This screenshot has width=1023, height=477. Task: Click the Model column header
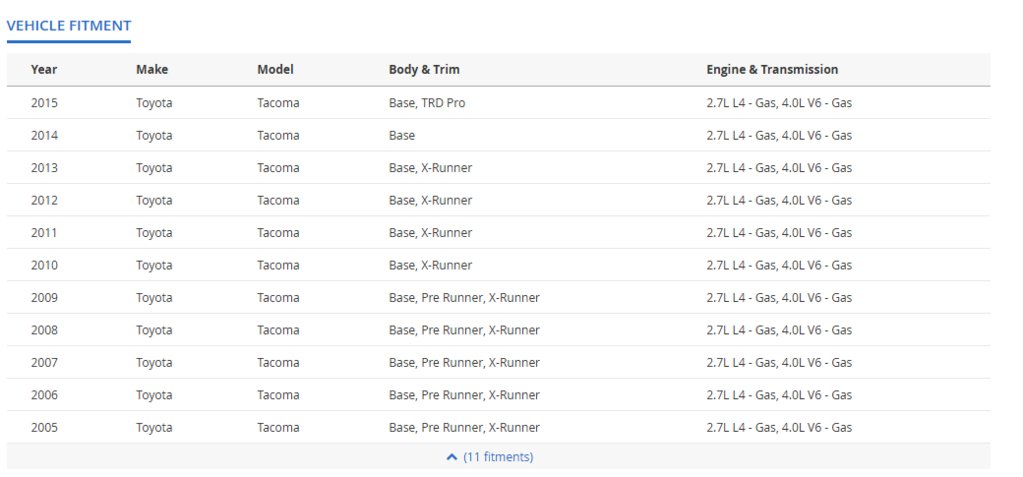(275, 69)
